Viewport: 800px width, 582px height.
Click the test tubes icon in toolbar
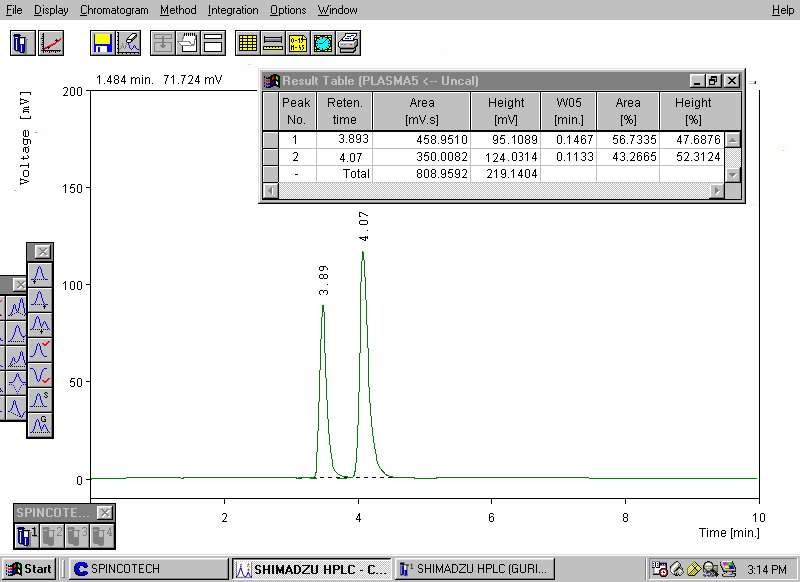point(24,43)
